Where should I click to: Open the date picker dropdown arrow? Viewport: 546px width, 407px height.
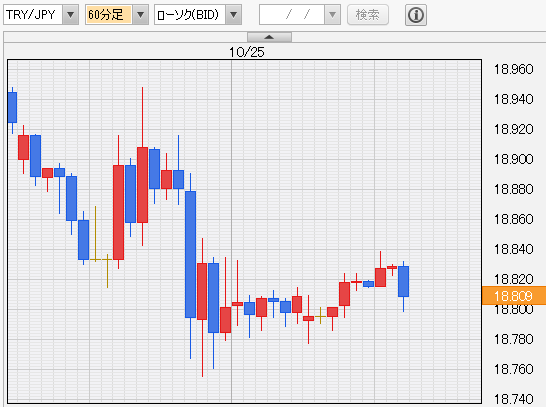pyautogui.click(x=333, y=15)
